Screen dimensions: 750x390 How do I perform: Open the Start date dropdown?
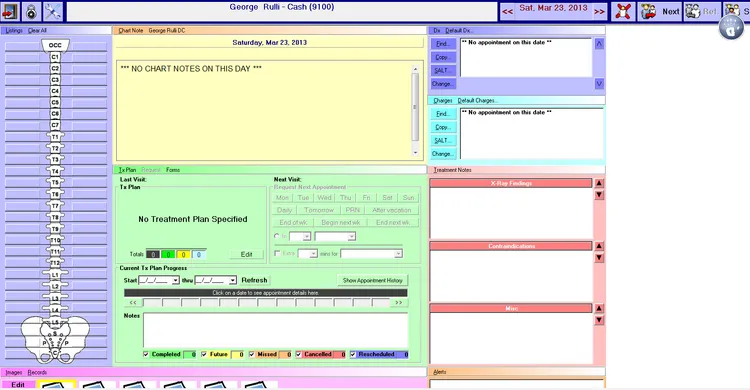[175, 280]
